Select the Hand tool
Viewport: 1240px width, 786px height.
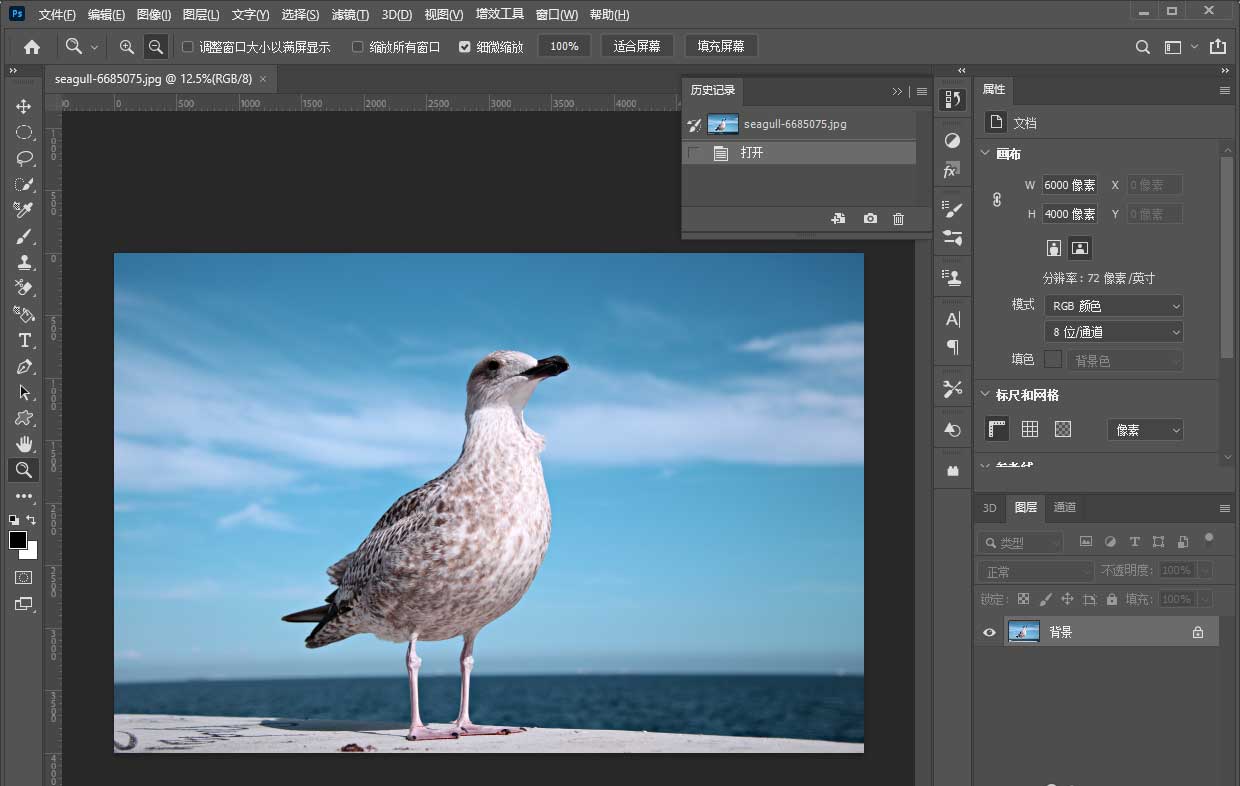pyautogui.click(x=24, y=444)
